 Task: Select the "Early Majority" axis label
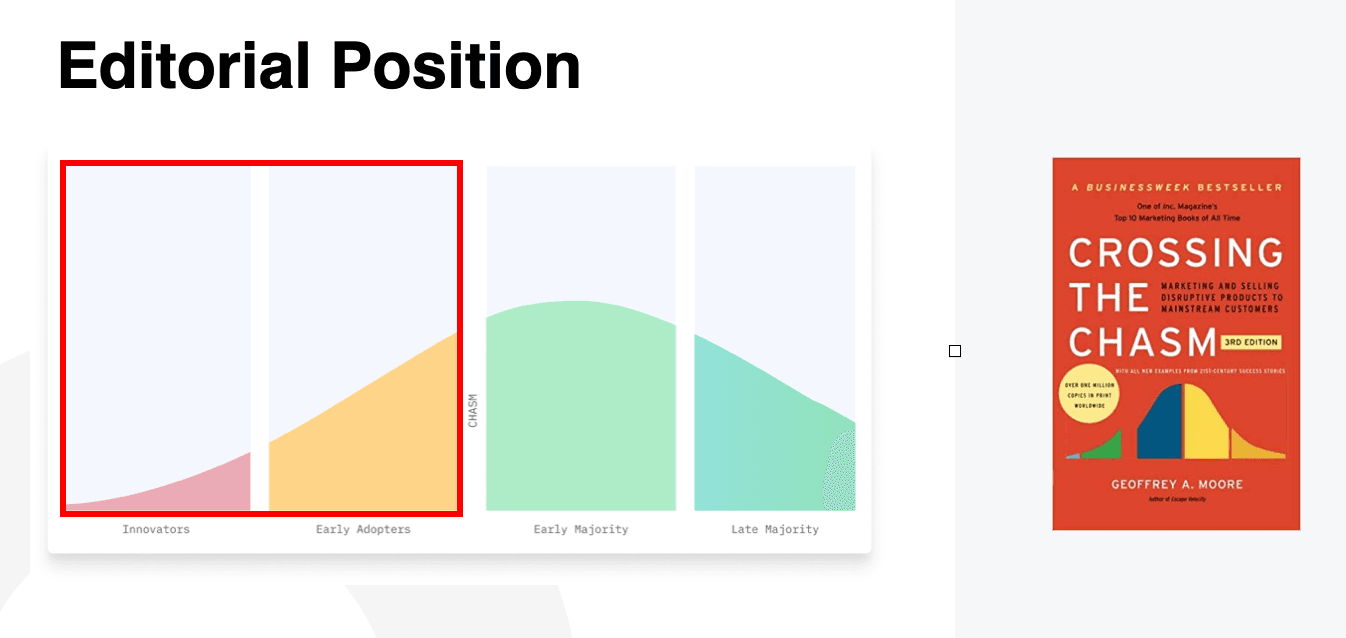(581, 529)
